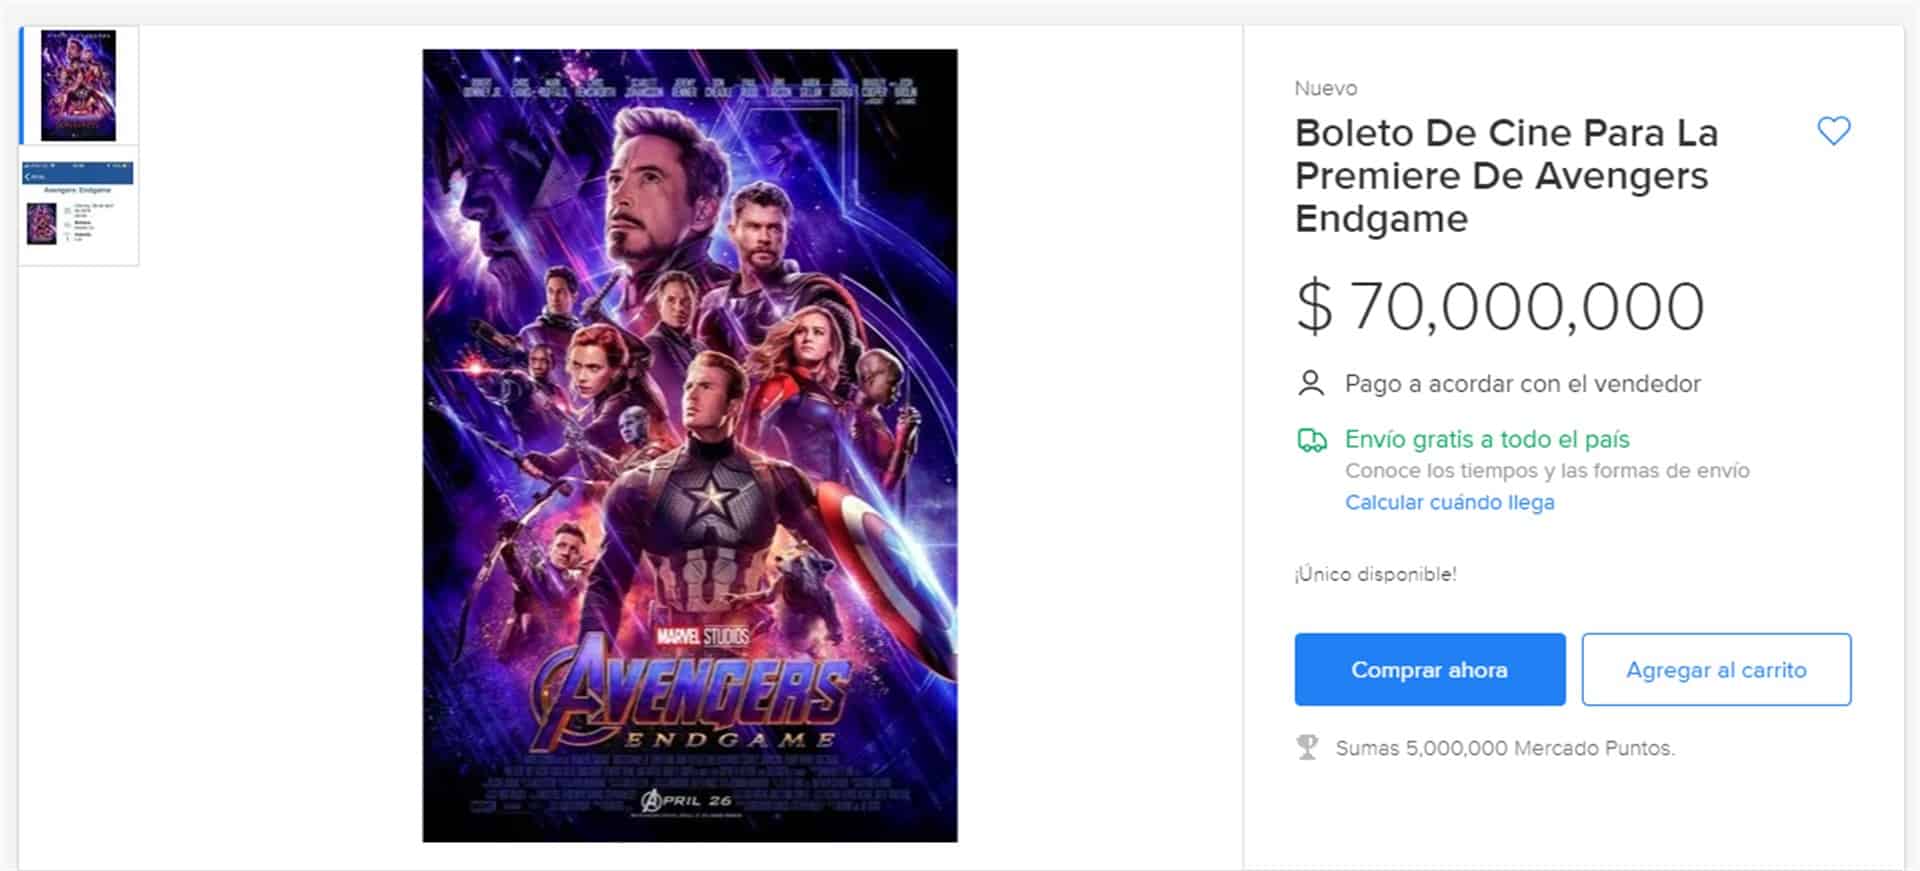
Task: Click the $ 70,000,000 price
Action: (x=1500, y=306)
